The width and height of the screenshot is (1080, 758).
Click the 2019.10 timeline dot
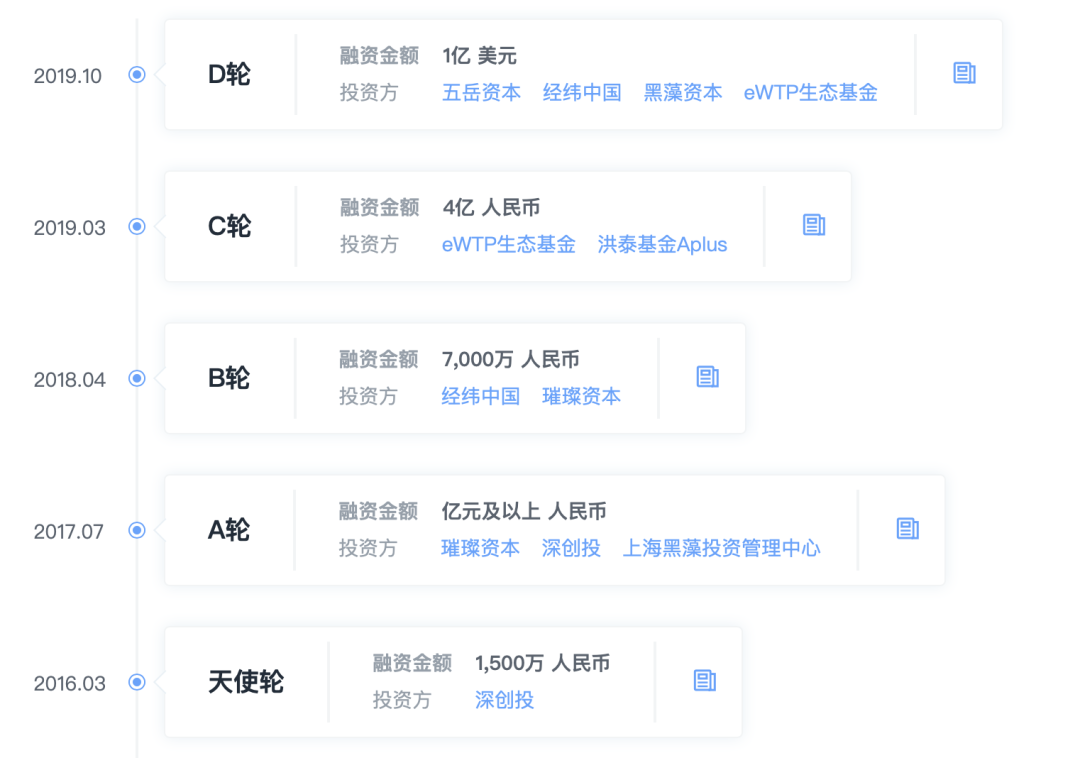coord(137,74)
